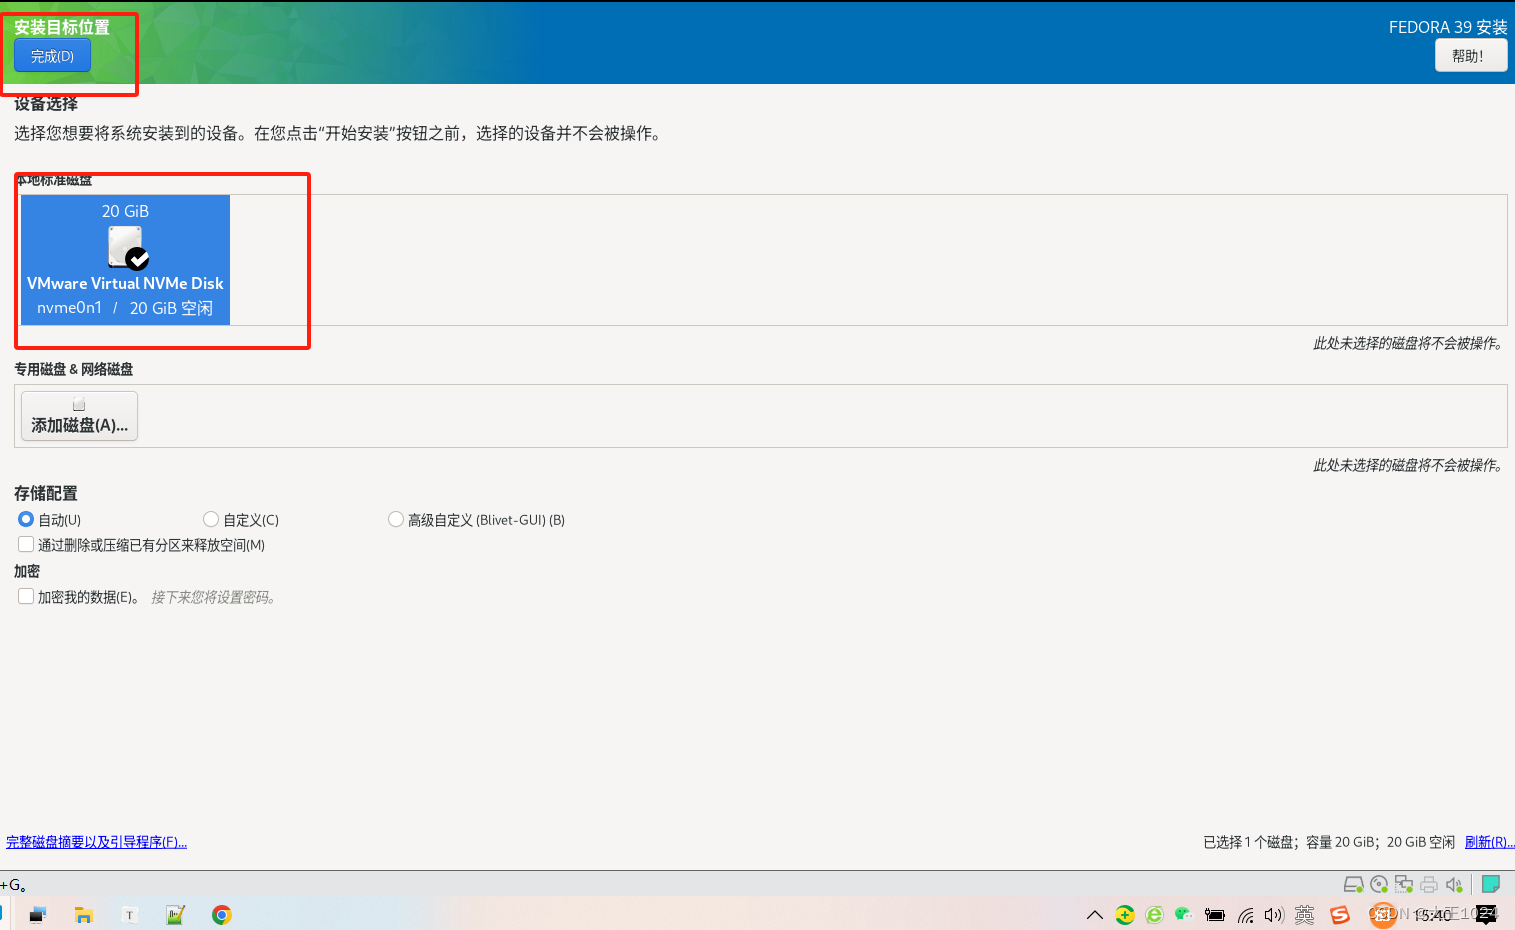Click the 专用磁盘 & 网络磁盘 heading
Image resolution: width=1515 pixels, height=930 pixels.
(74, 369)
